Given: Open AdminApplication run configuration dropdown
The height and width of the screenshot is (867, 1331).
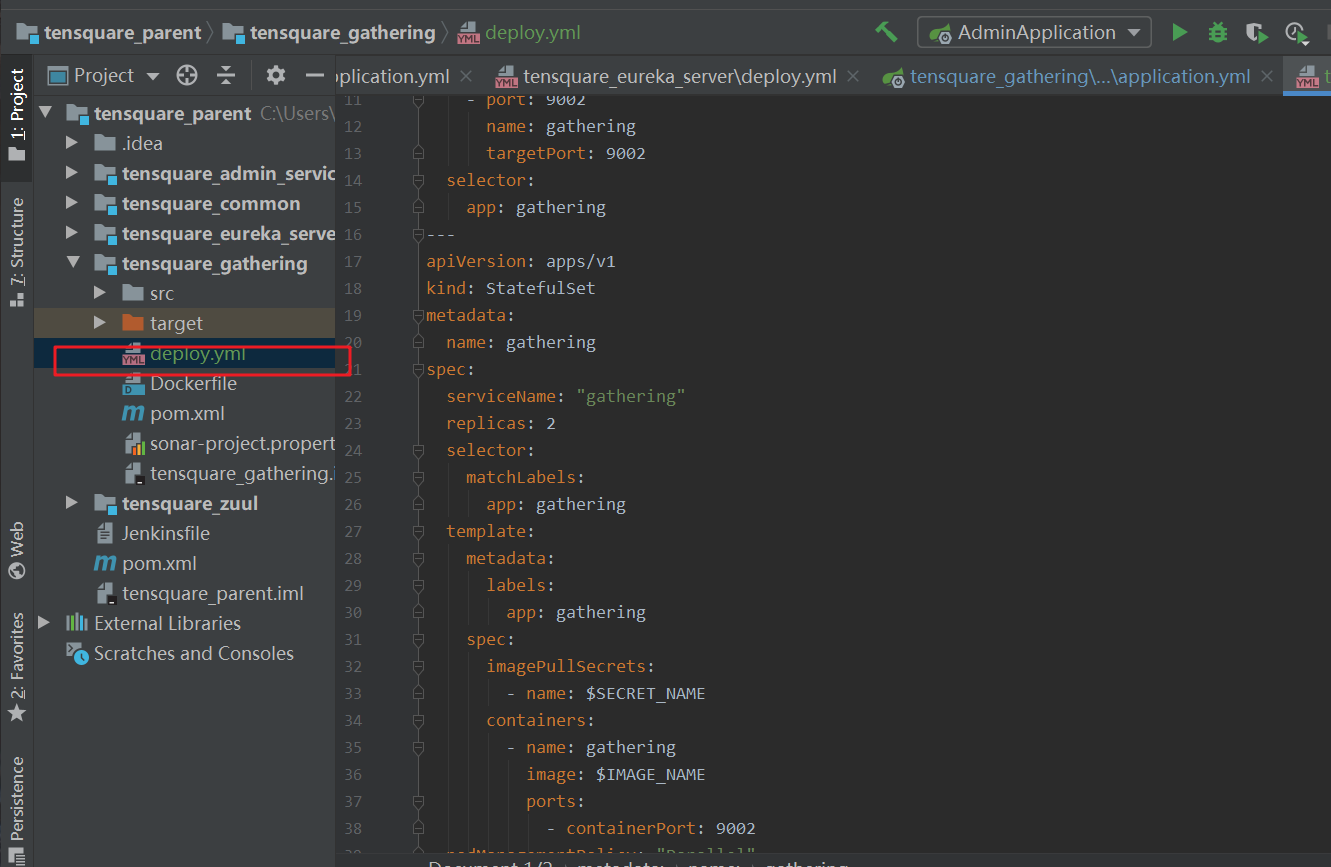Looking at the screenshot, I should [x=1034, y=32].
